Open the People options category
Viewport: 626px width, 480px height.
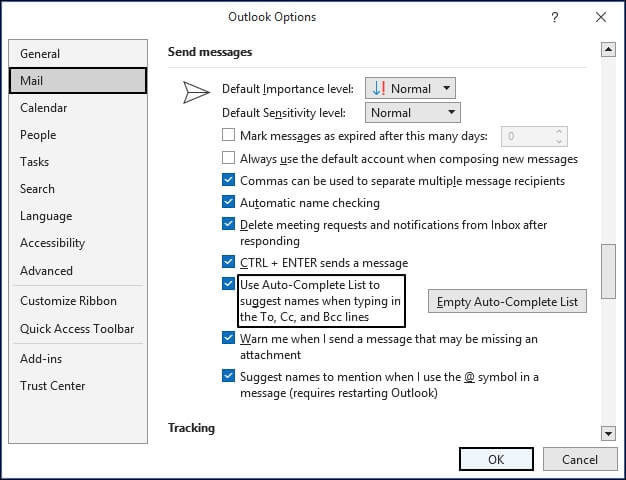click(x=78, y=135)
